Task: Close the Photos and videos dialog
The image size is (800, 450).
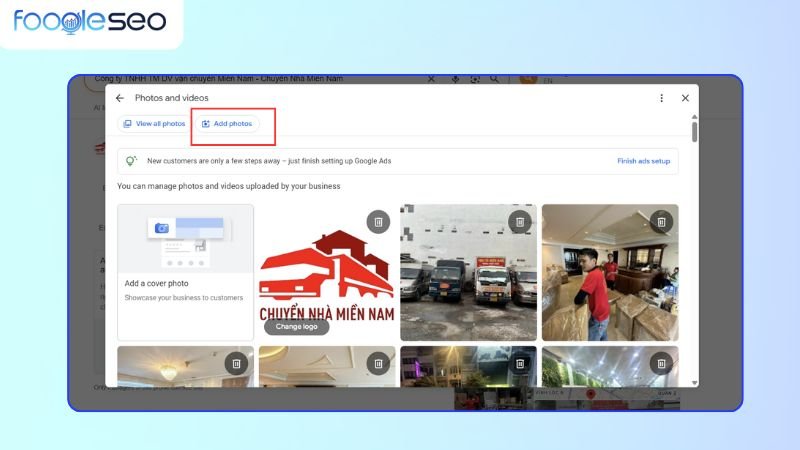Action: tap(685, 98)
